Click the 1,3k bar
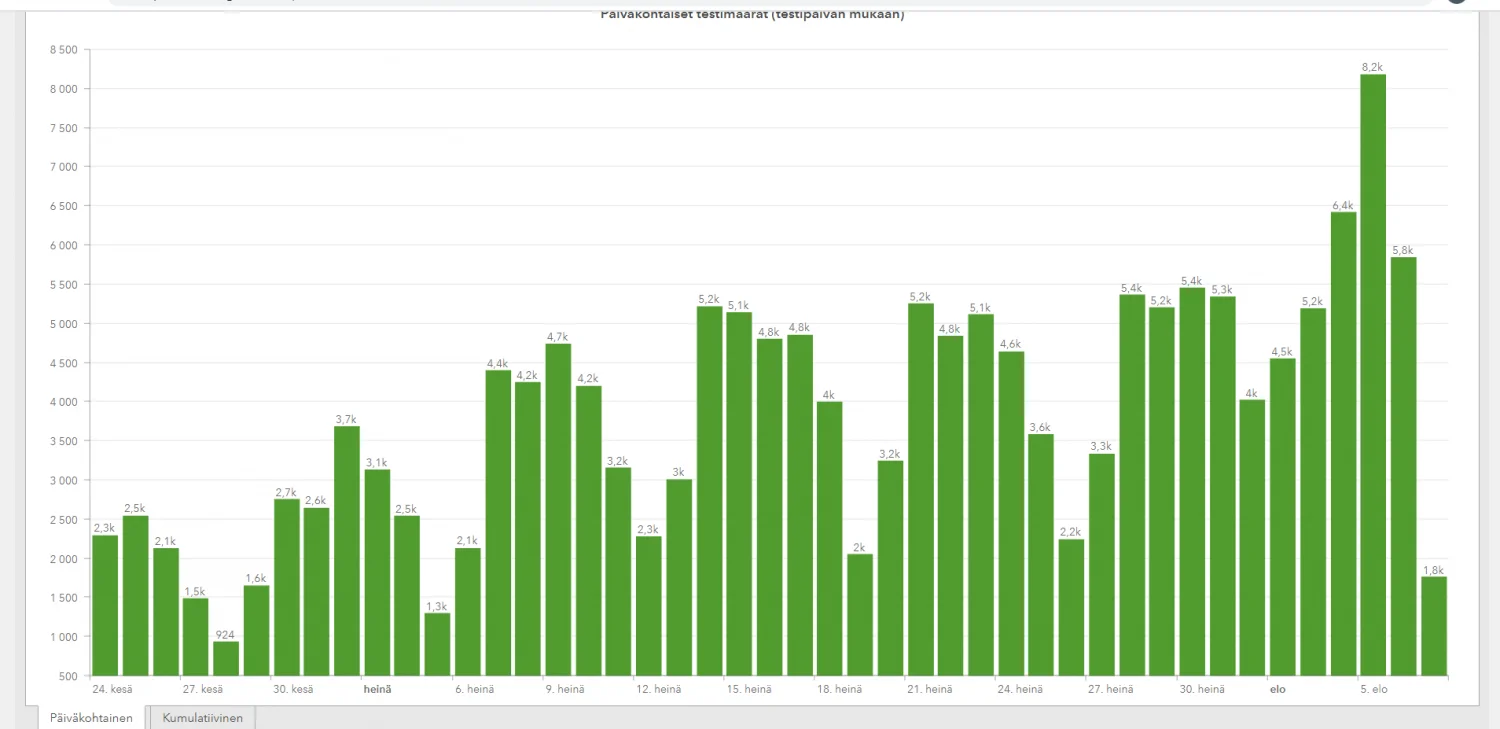The height and width of the screenshot is (729, 1500). pos(437,644)
